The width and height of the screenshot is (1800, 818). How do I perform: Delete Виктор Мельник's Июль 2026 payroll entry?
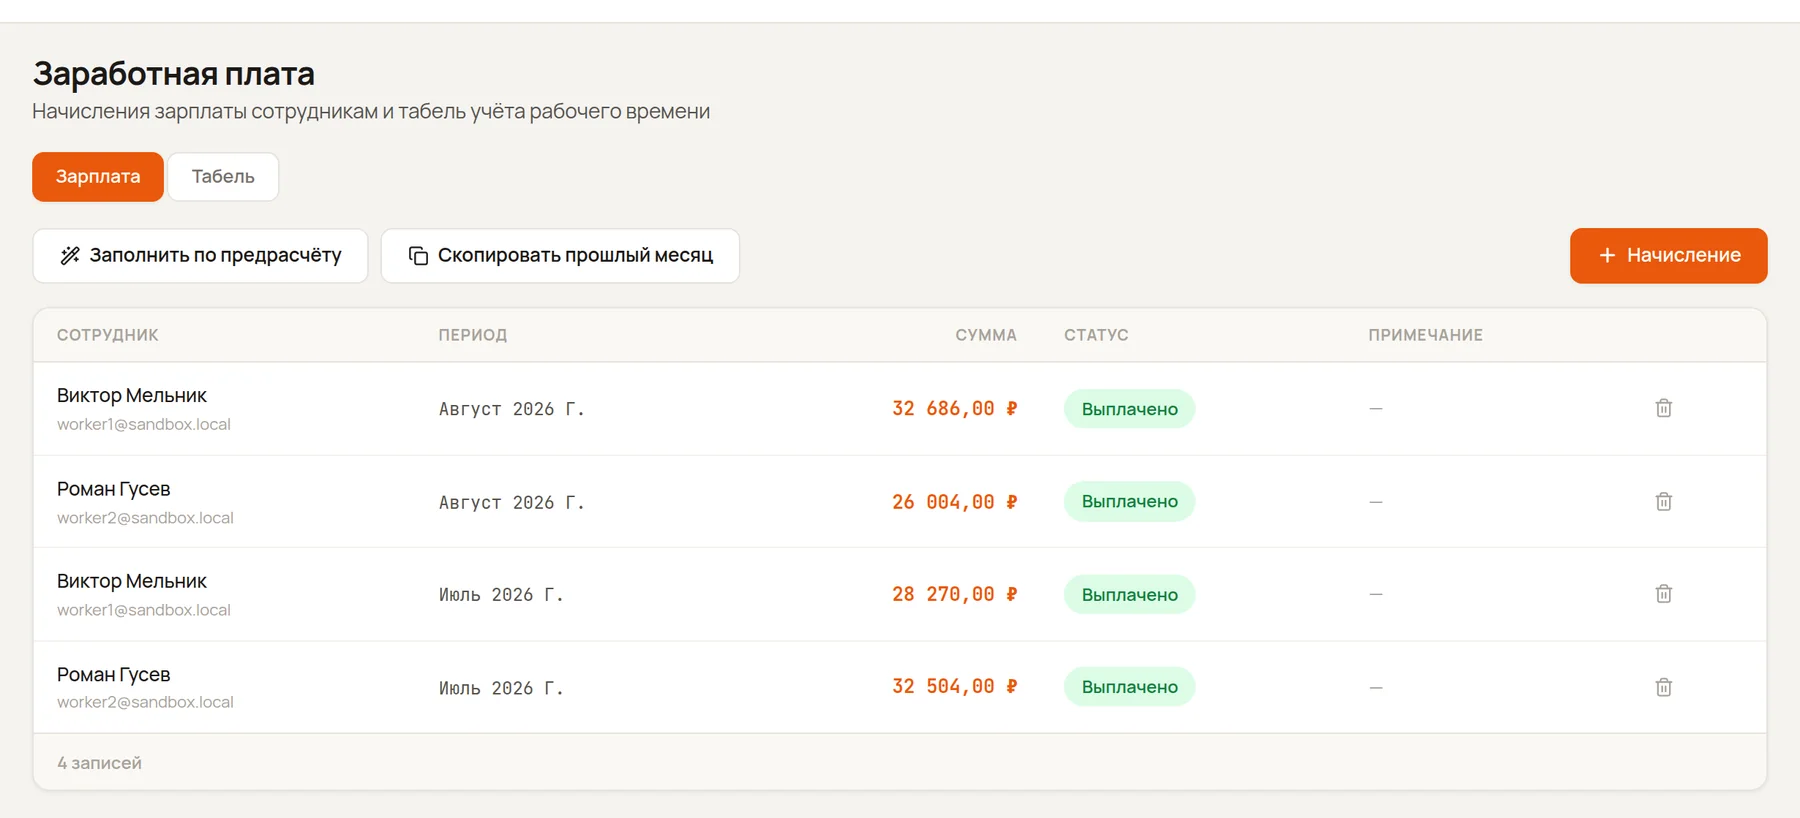point(1663,594)
